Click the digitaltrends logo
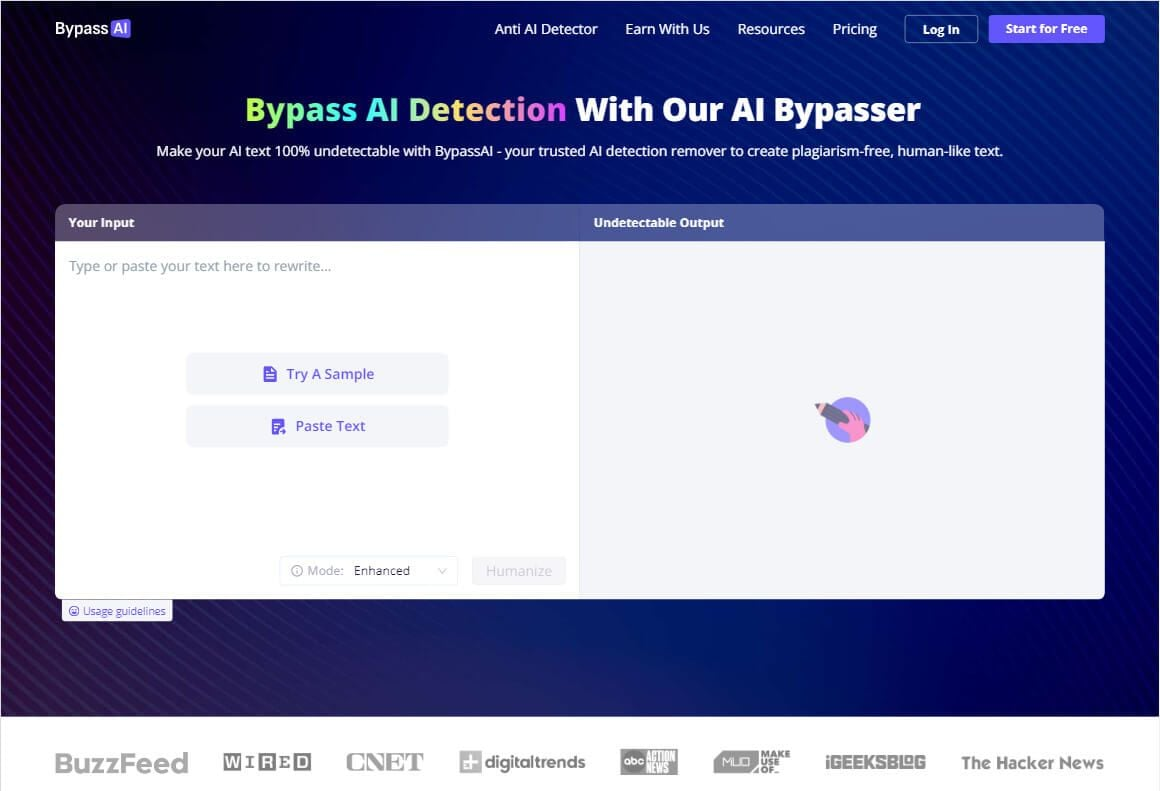 point(522,762)
